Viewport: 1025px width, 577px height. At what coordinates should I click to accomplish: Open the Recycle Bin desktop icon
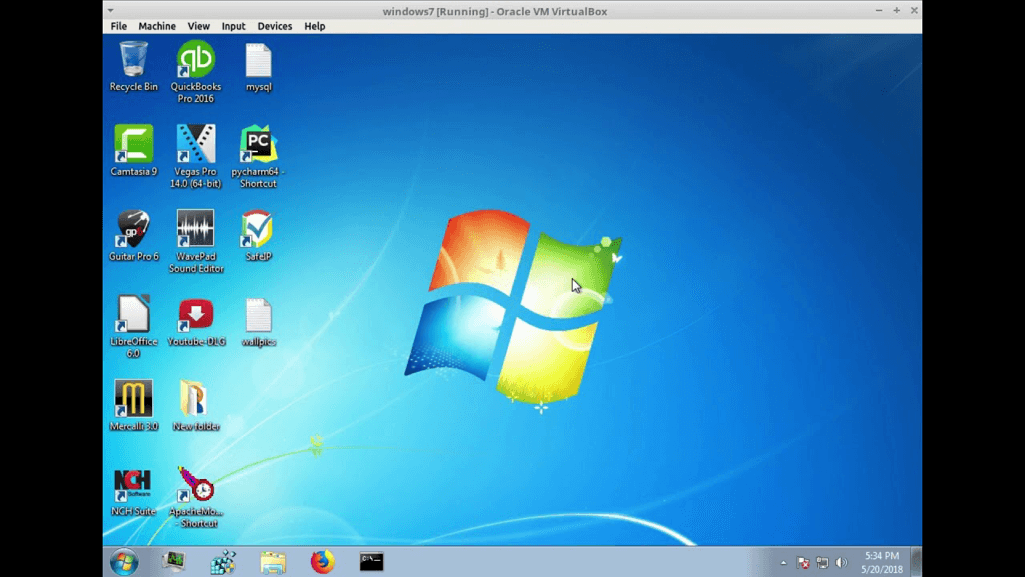(133, 60)
